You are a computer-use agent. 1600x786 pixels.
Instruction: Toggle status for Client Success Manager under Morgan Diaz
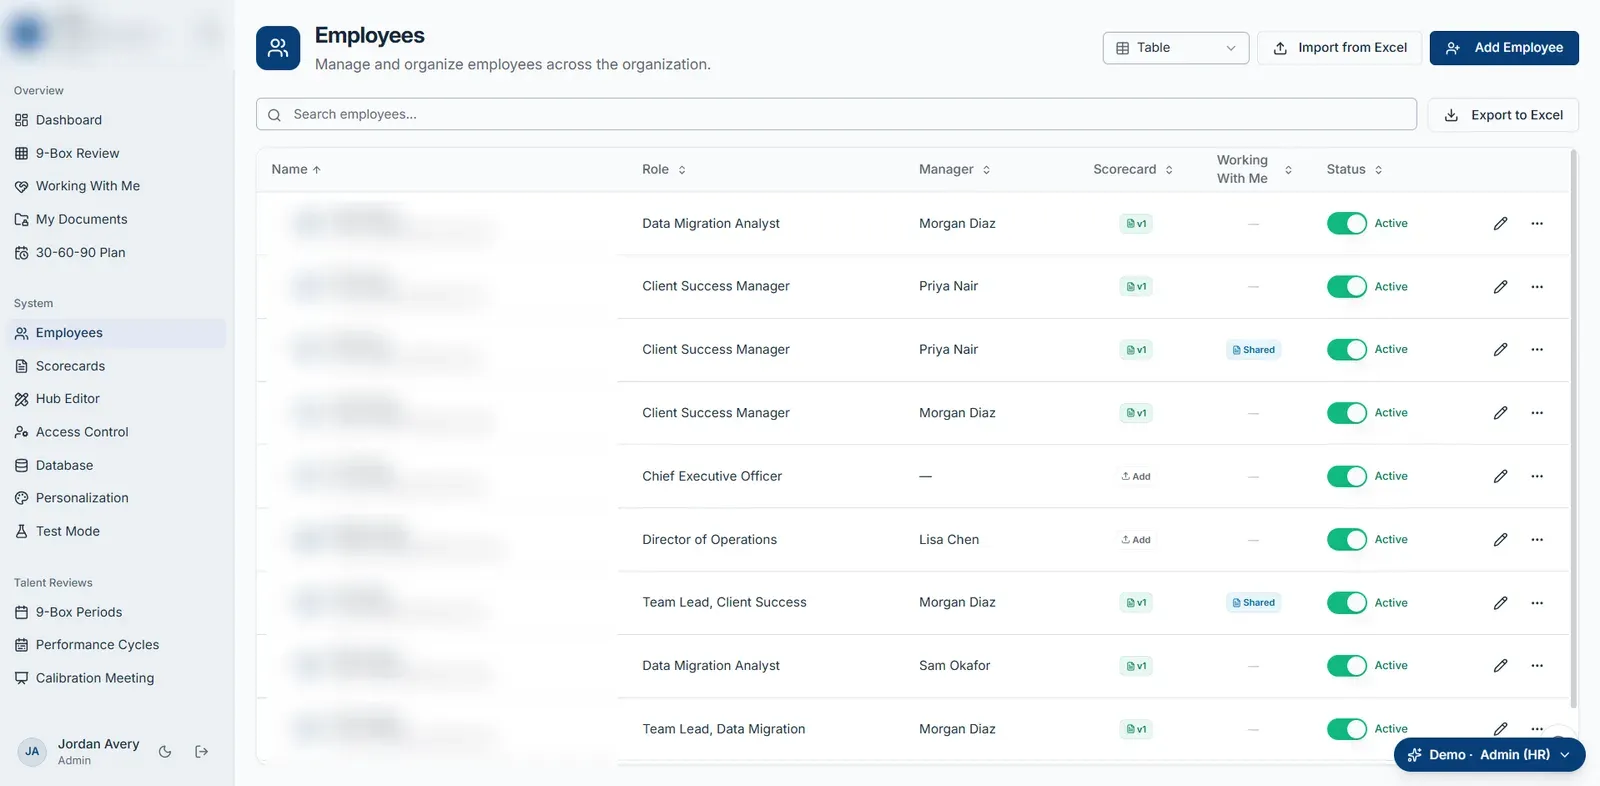click(x=1347, y=413)
